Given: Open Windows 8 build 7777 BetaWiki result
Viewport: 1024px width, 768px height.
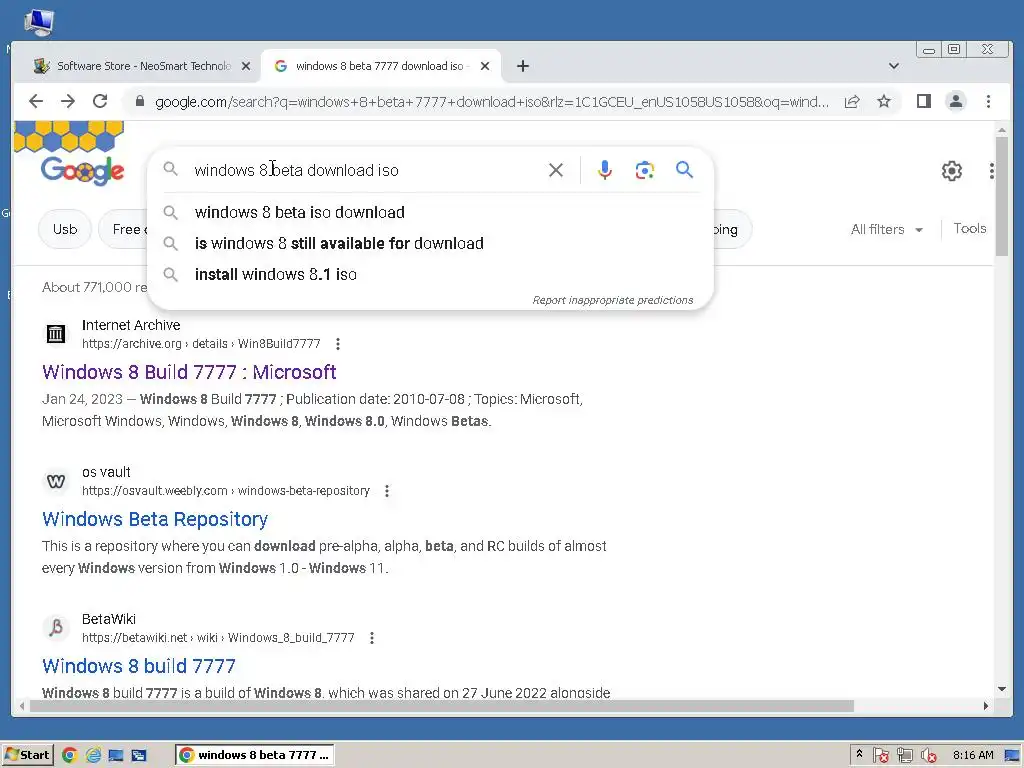Looking at the screenshot, I should [x=138, y=666].
